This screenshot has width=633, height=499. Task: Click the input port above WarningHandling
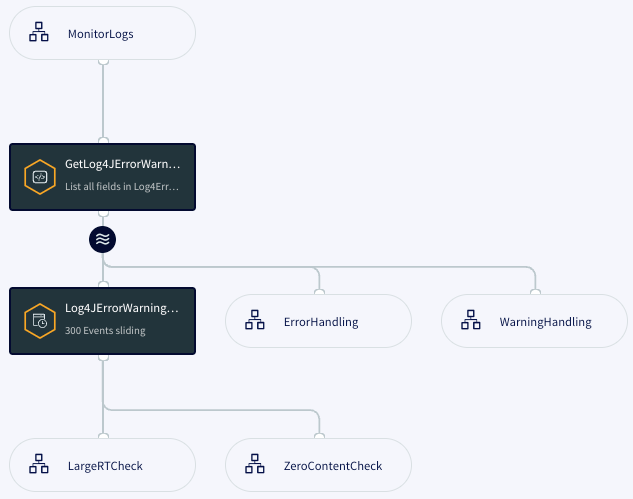535,292
